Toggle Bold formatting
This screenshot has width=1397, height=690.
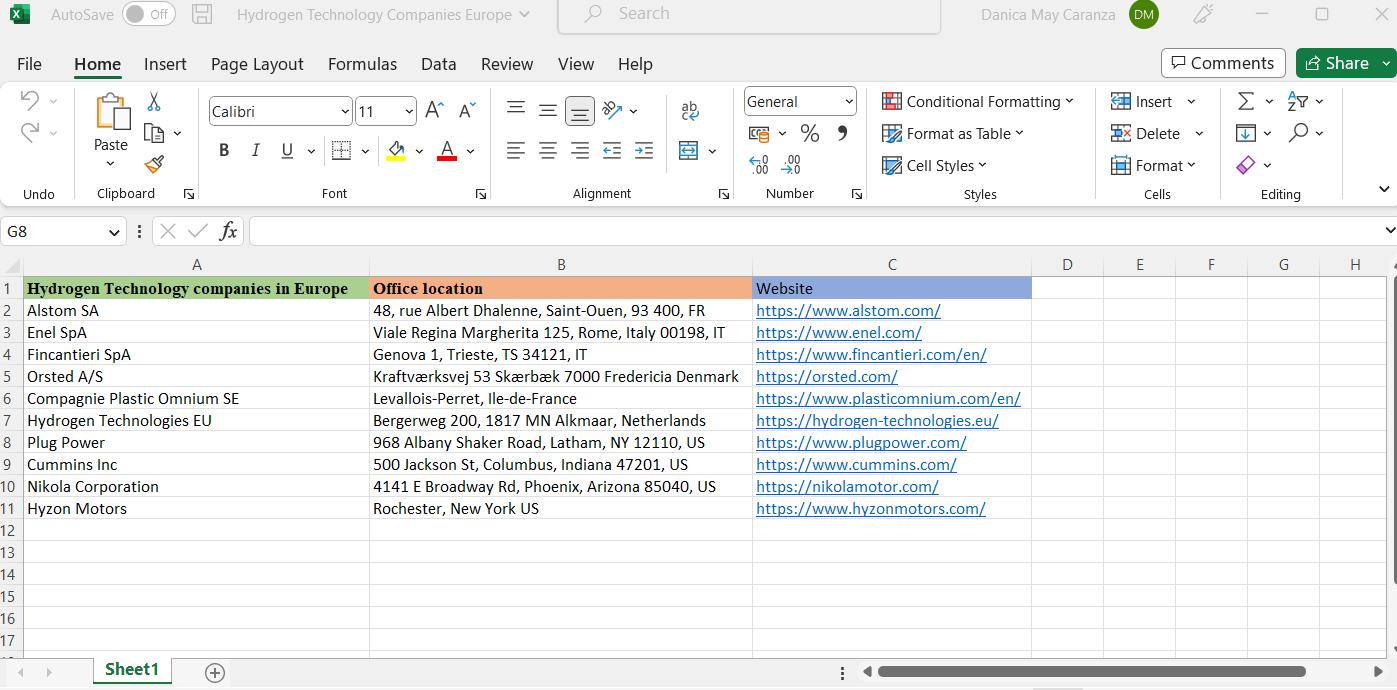coord(224,151)
